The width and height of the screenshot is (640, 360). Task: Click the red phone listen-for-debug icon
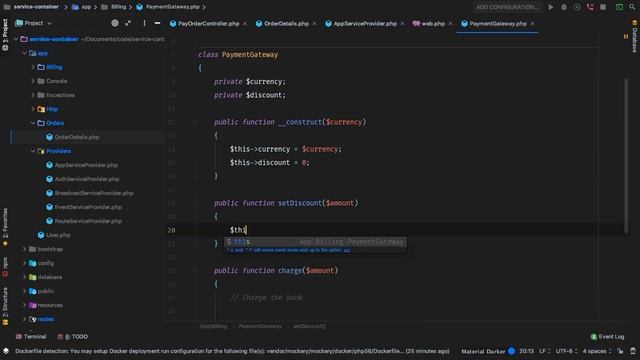tap(590, 7)
